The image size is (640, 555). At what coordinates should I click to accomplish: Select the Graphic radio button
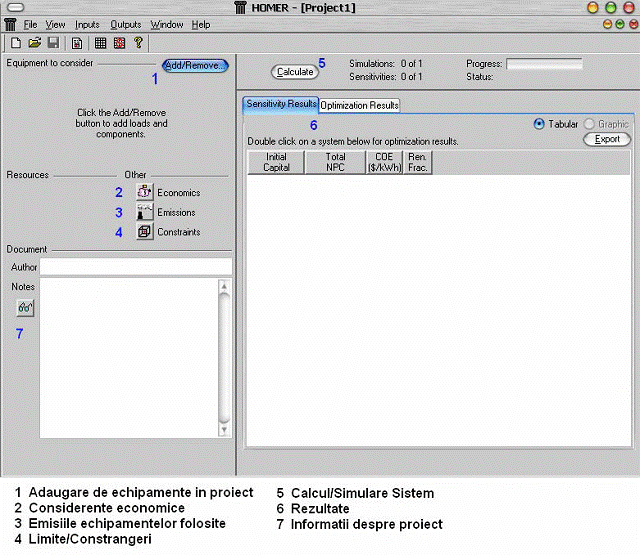[x=589, y=124]
